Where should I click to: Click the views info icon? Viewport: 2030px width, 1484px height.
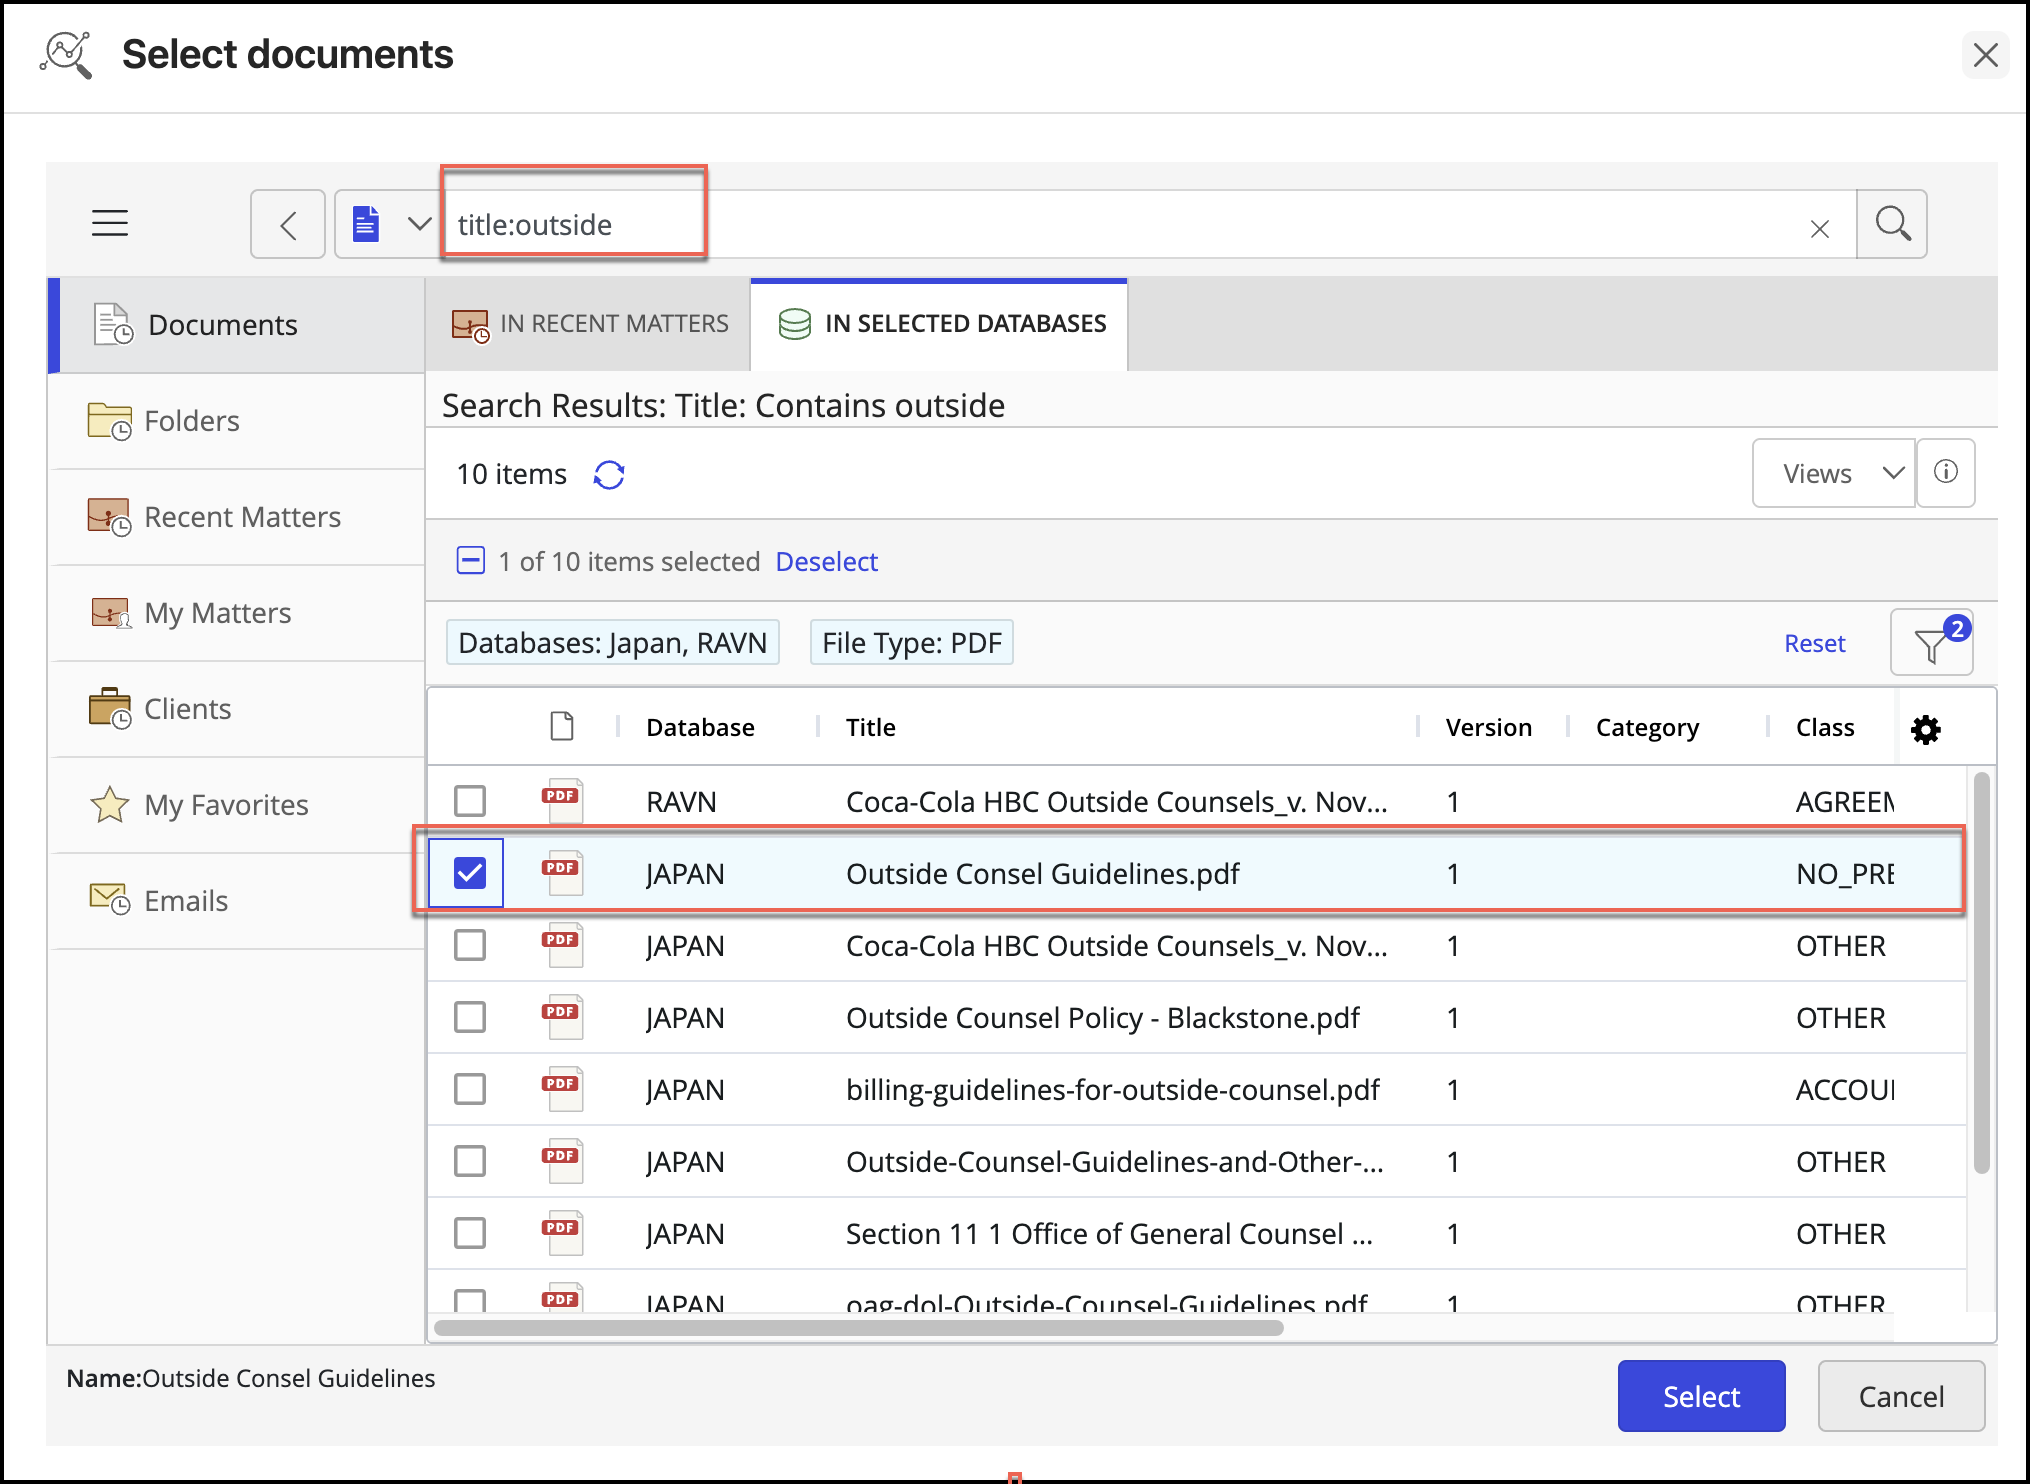[x=1945, y=473]
